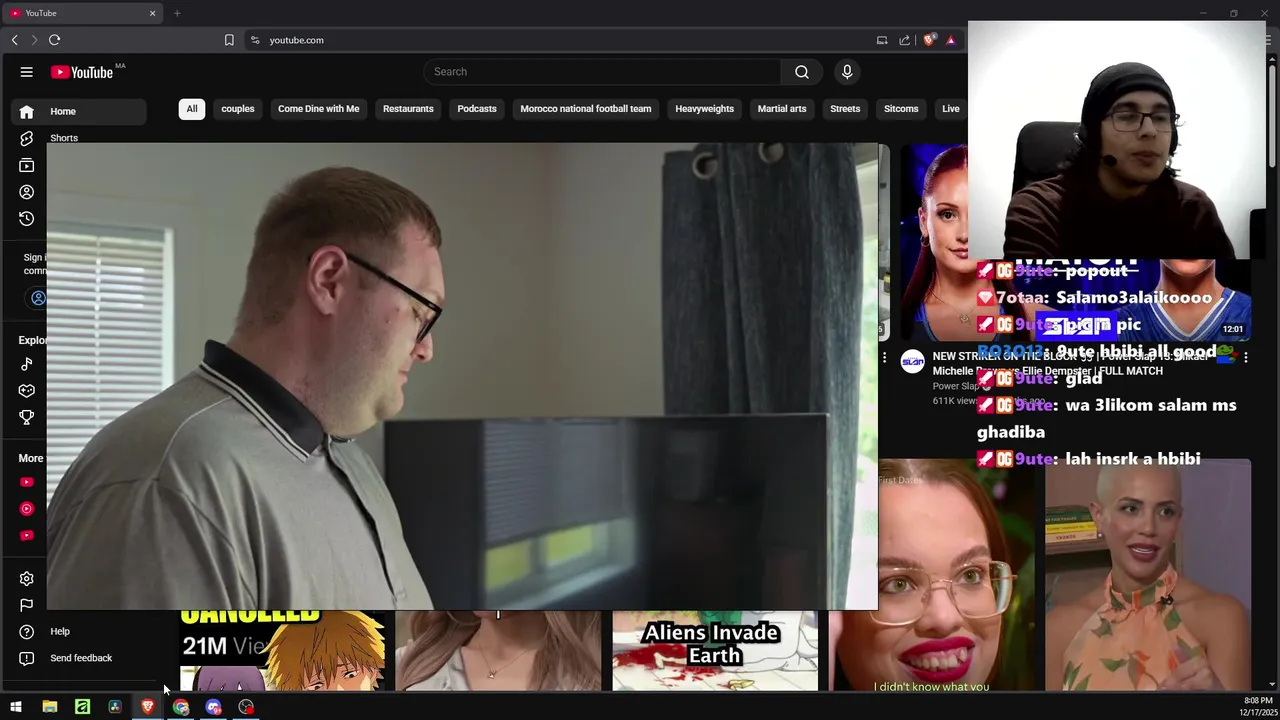Select the All filter chip

192,109
